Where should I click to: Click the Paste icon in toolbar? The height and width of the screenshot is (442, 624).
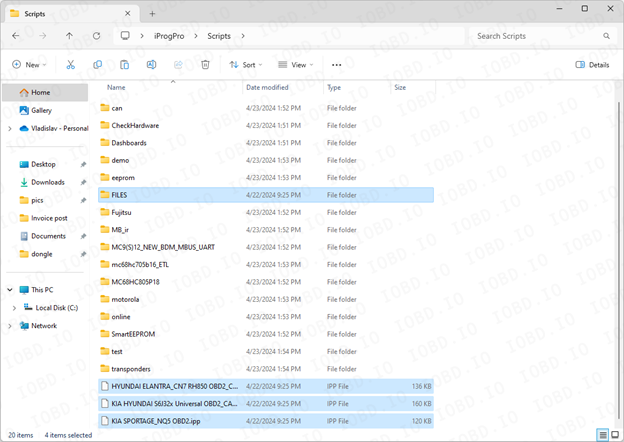point(124,65)
